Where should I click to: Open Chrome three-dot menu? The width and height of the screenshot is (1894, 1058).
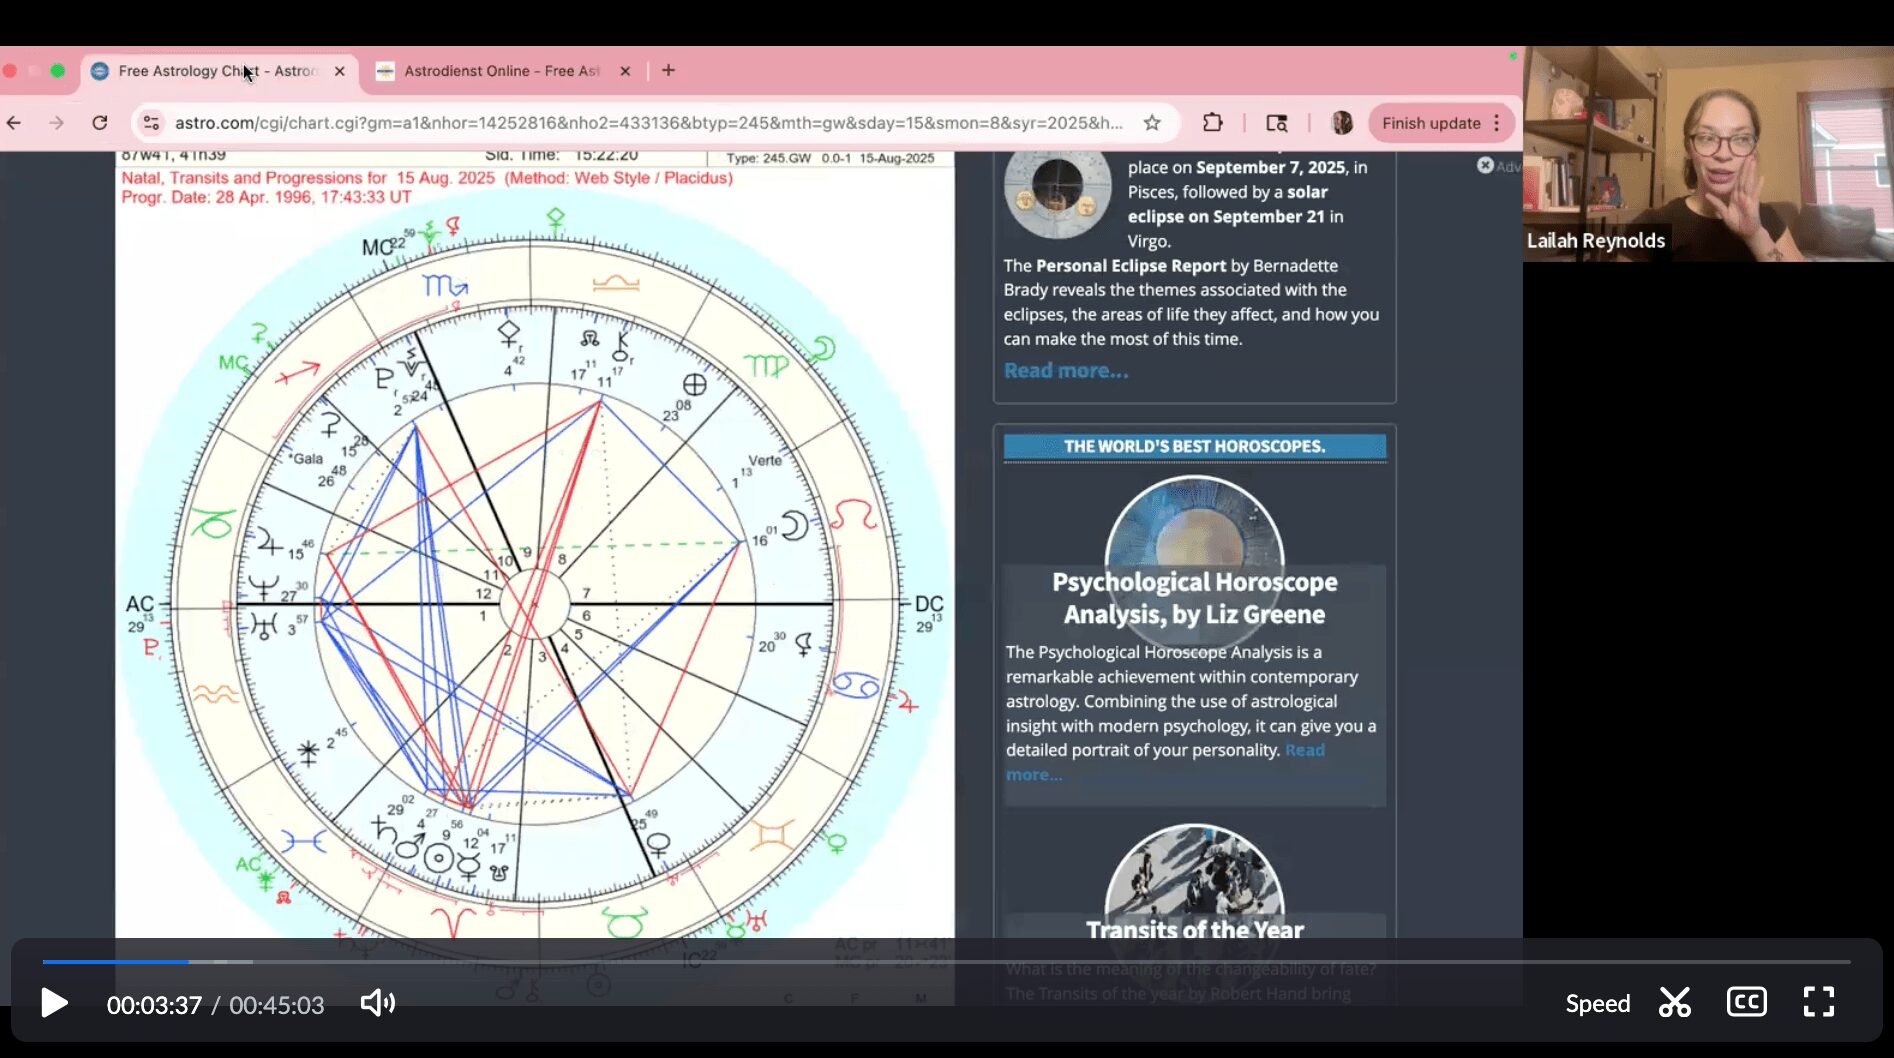pos(1497,123)
